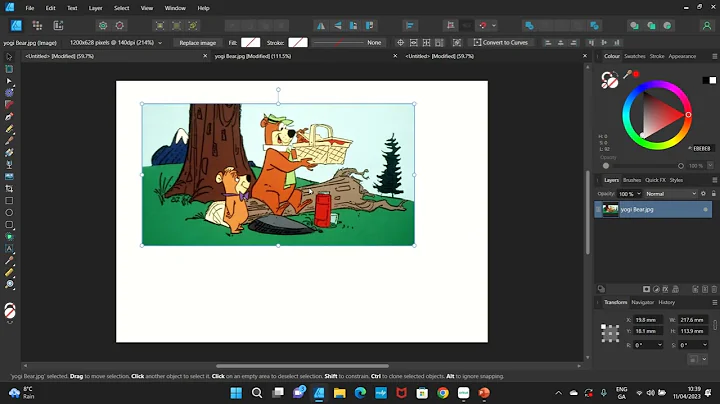The image size is (720, 404).
Task: Open the alignment options icon
Action: coord(410,26)
